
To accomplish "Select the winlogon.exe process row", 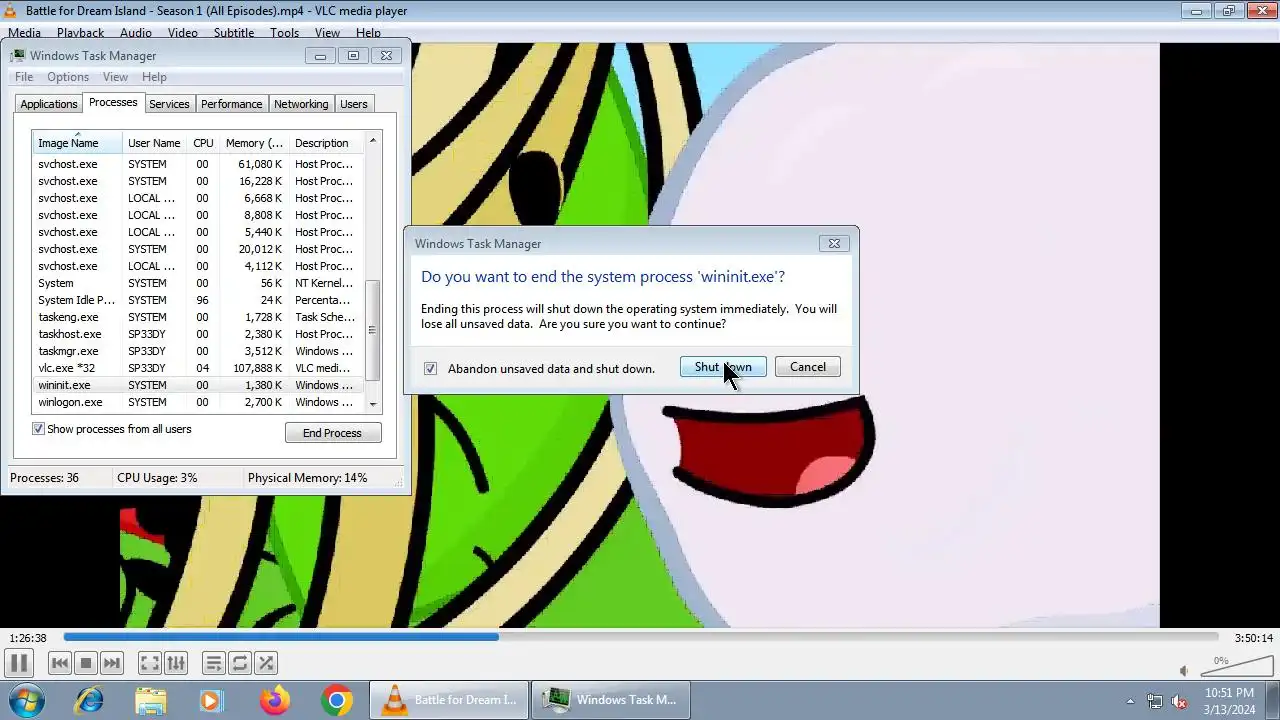I will (x=198, y=402).
